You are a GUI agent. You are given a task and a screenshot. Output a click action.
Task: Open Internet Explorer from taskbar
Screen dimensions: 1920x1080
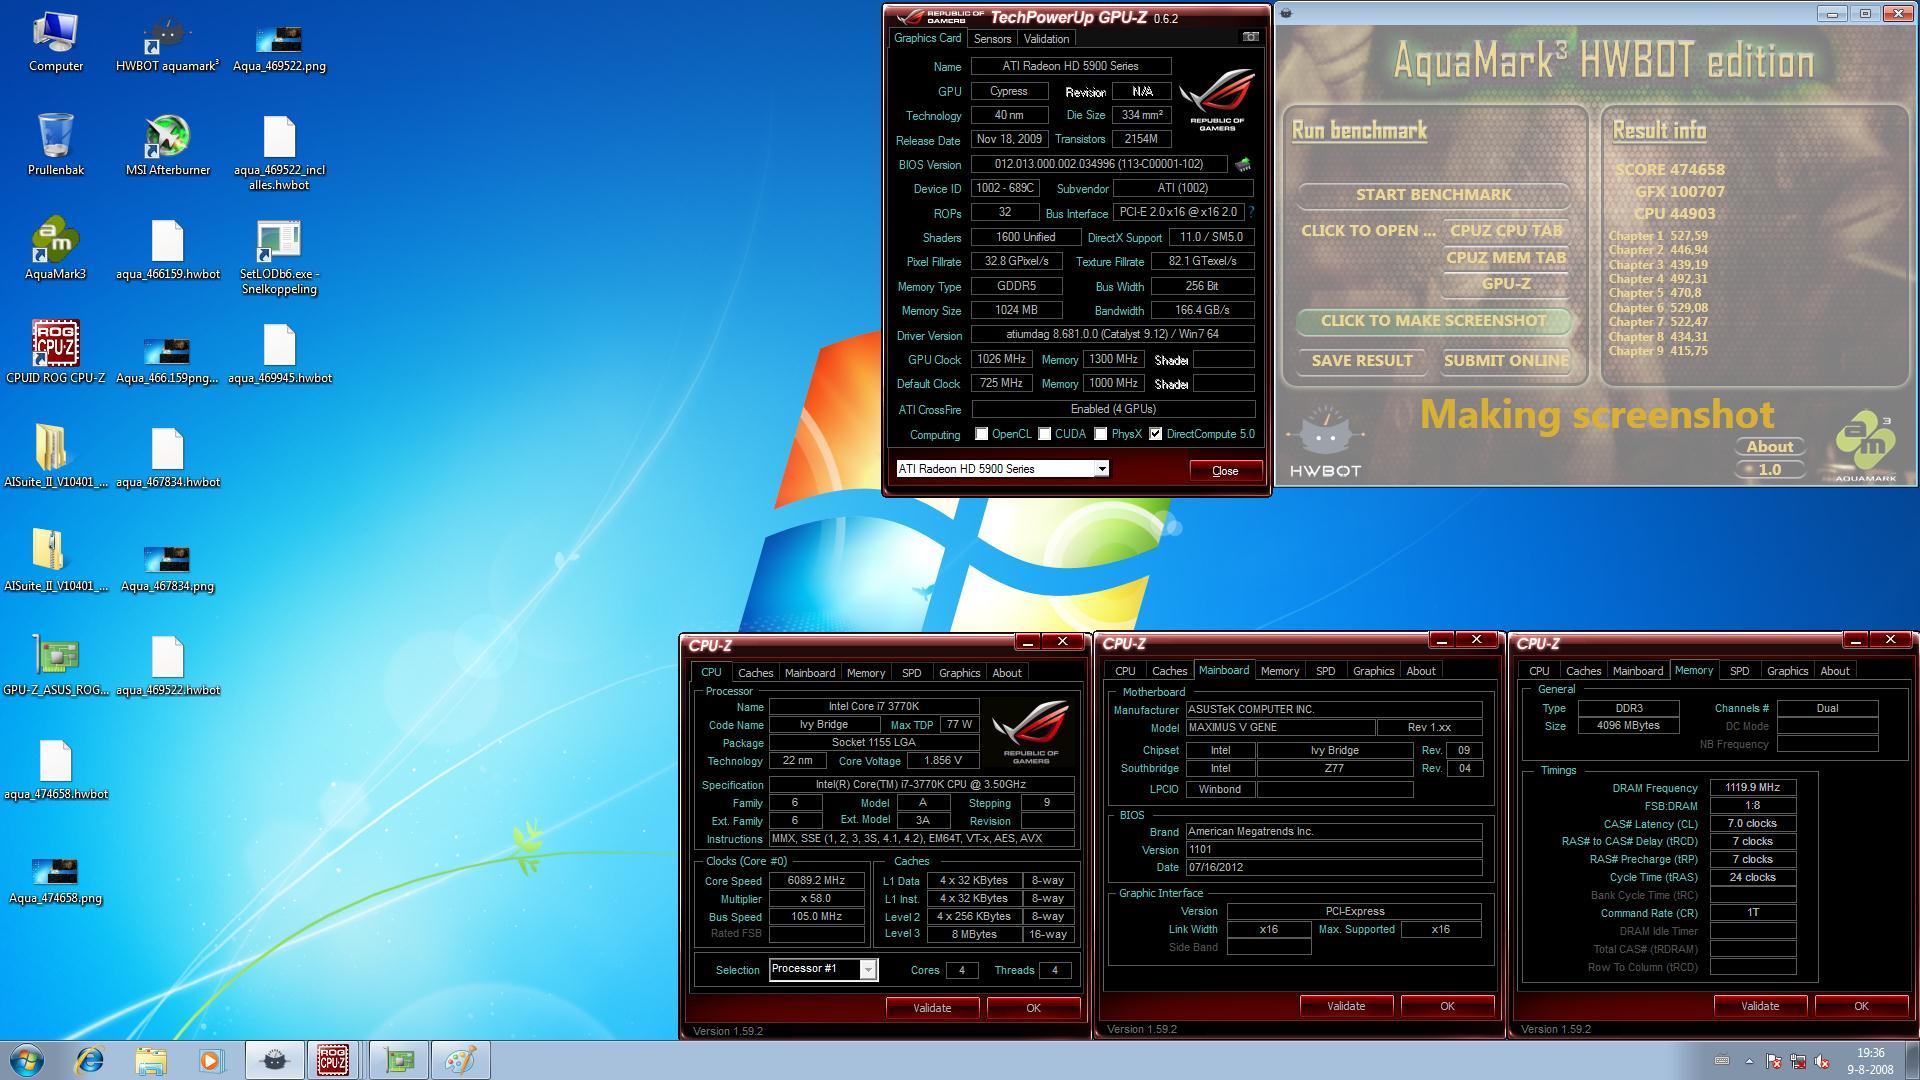tap(90, 1060)
